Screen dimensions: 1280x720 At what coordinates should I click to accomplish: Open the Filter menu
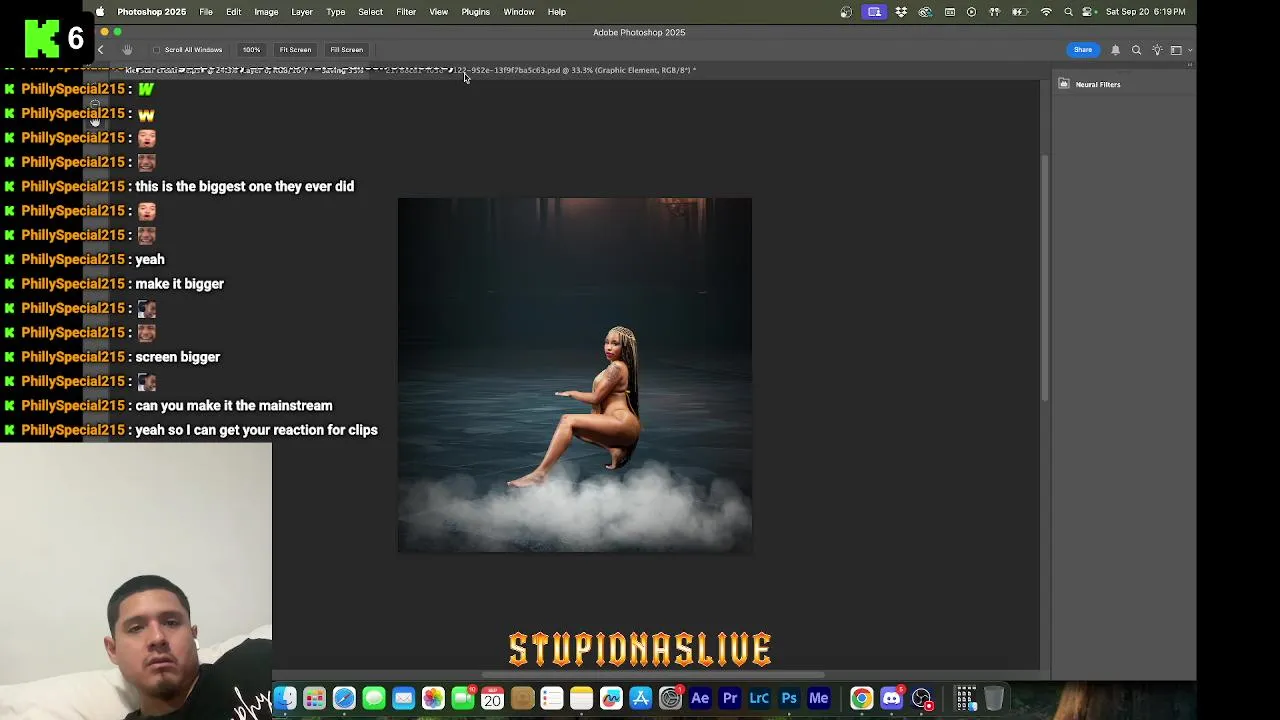[406, 12]
